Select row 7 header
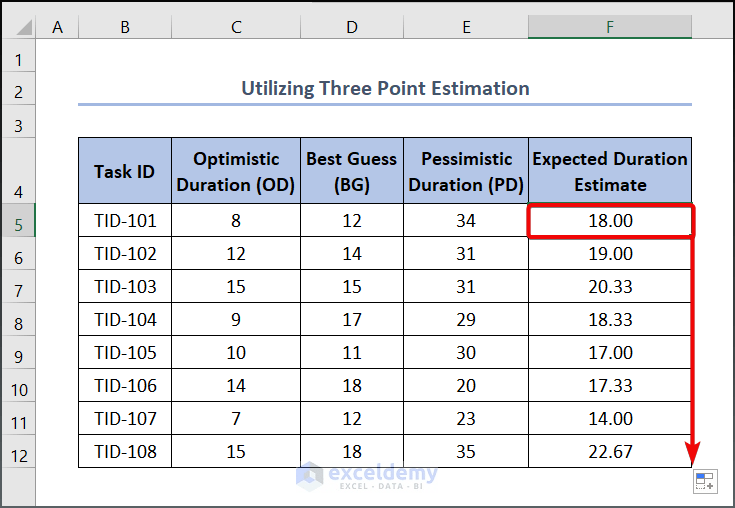The width and height of the screenshot is (735, 508). pos(18,286)
